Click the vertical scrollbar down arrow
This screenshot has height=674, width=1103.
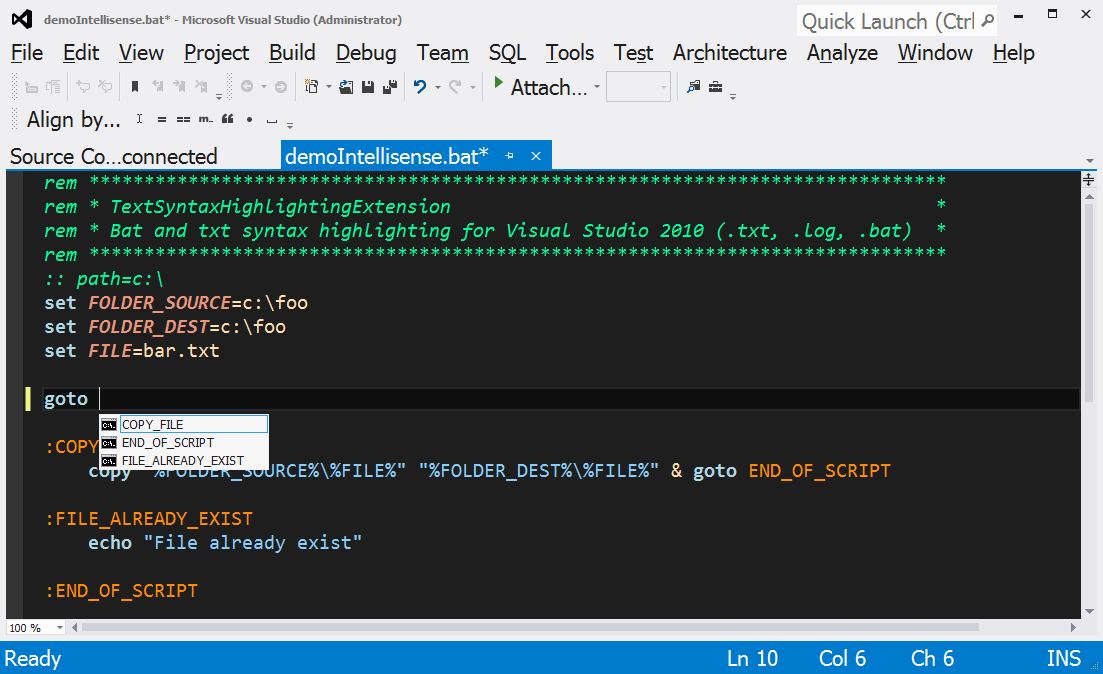1089,609
